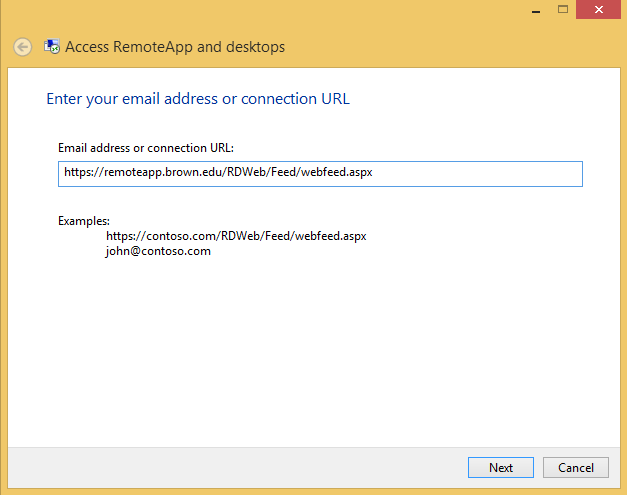627x495 pixels.
Task: Go back with the circular arrow button
Action: [22, 47]
